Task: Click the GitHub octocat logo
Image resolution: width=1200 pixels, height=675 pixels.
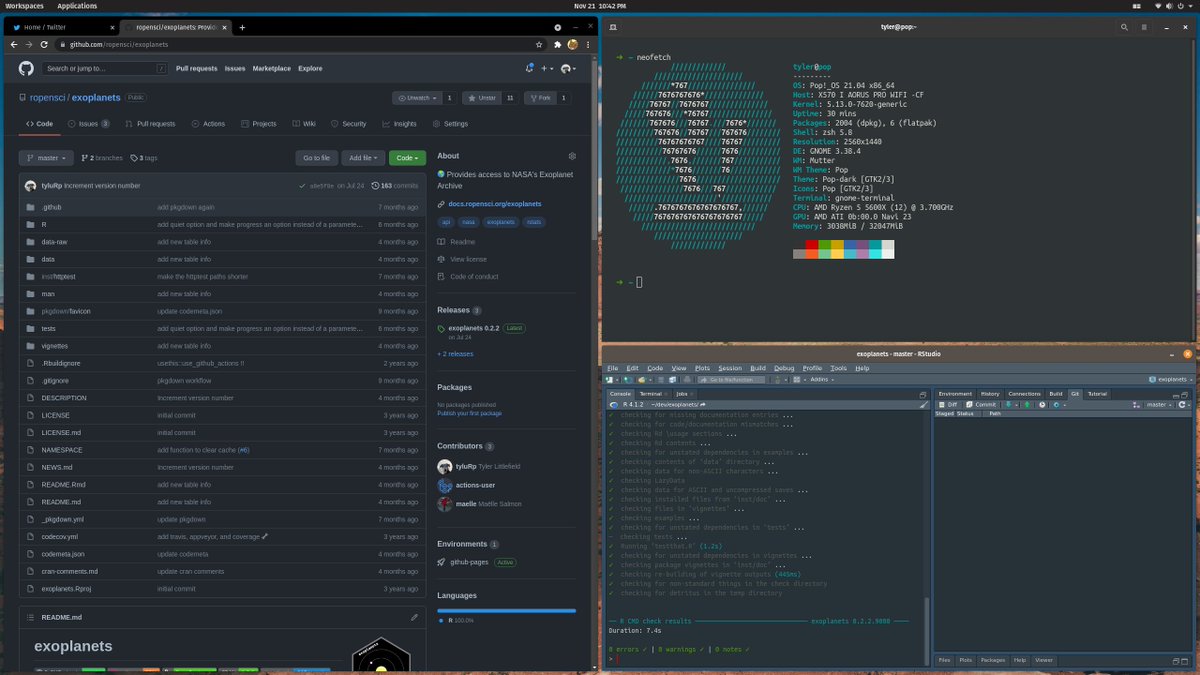Action: (26, 68)
